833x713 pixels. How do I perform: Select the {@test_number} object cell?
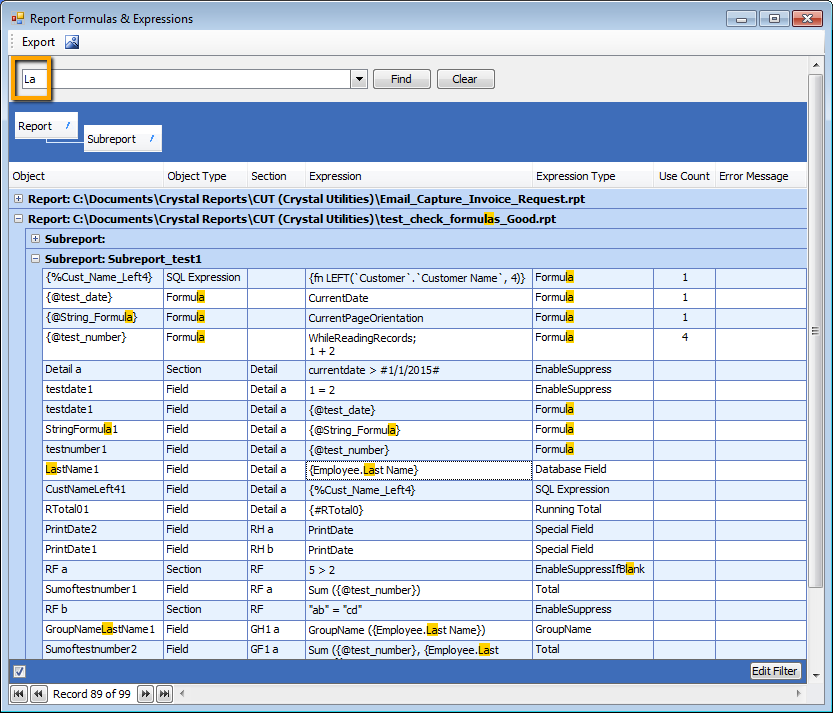(103, 344)
